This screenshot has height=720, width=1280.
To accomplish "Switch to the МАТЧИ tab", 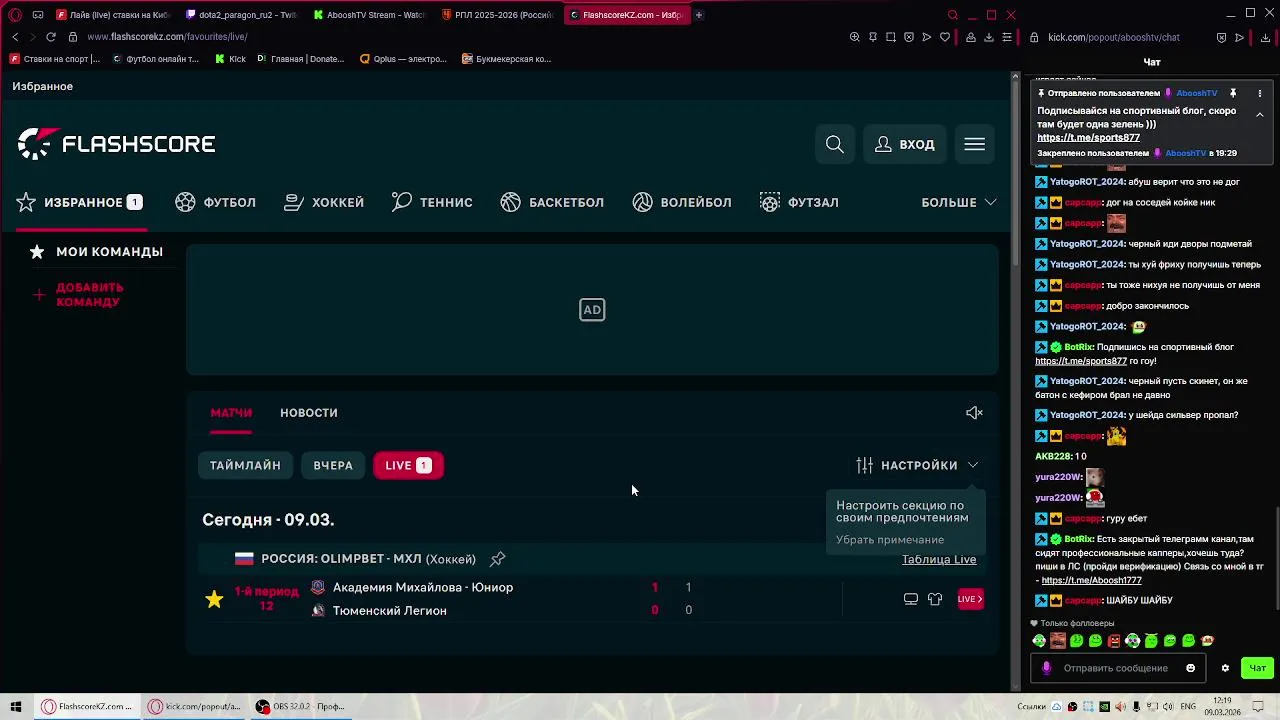I will [x=231, y=412].
